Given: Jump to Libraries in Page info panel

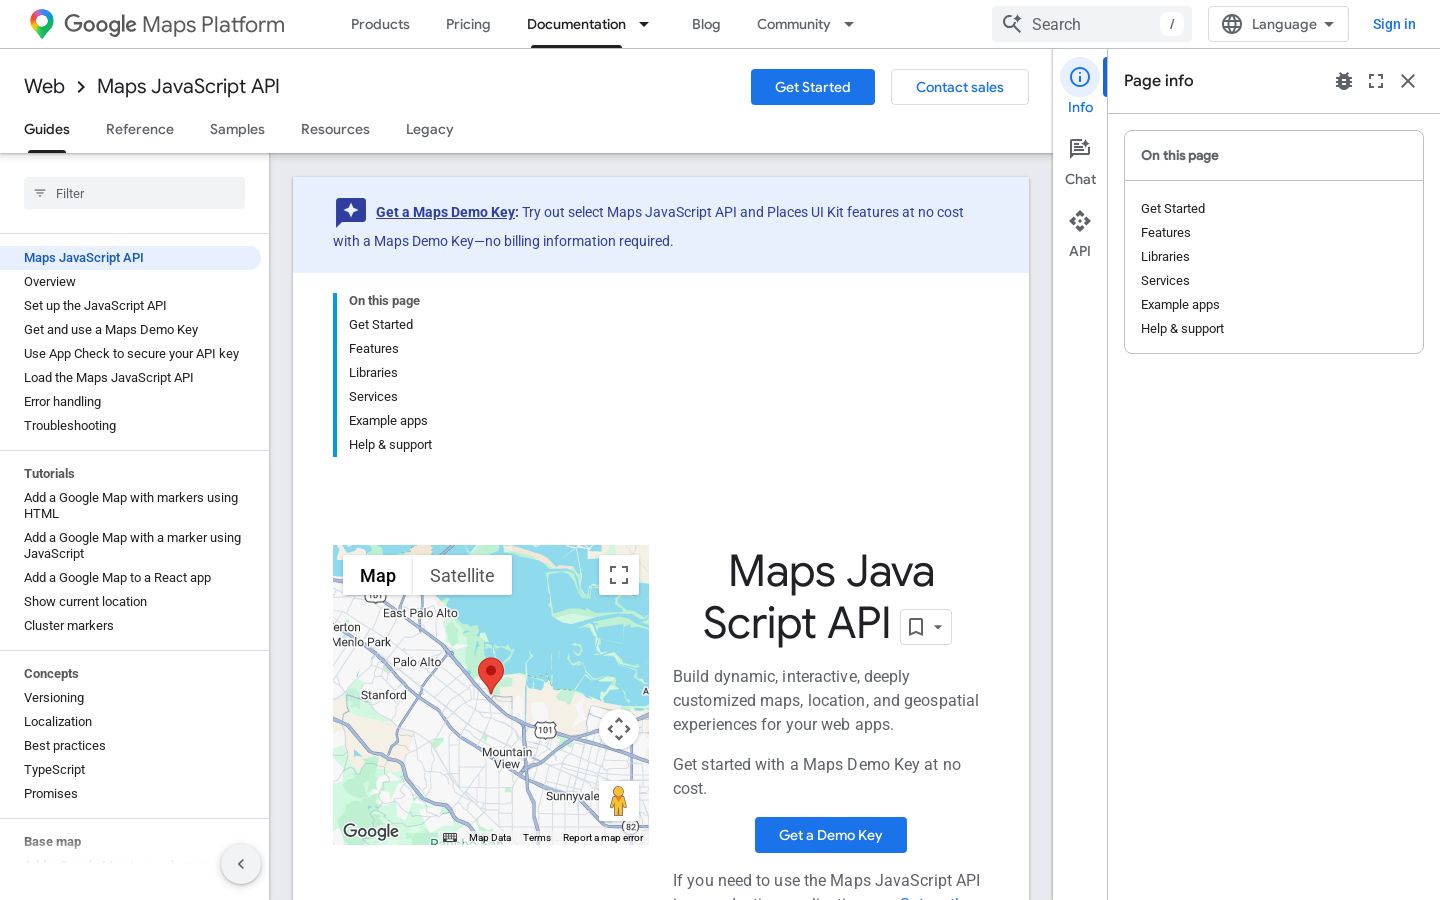Looking at the screenshot, I should [x=1165, y=257].
